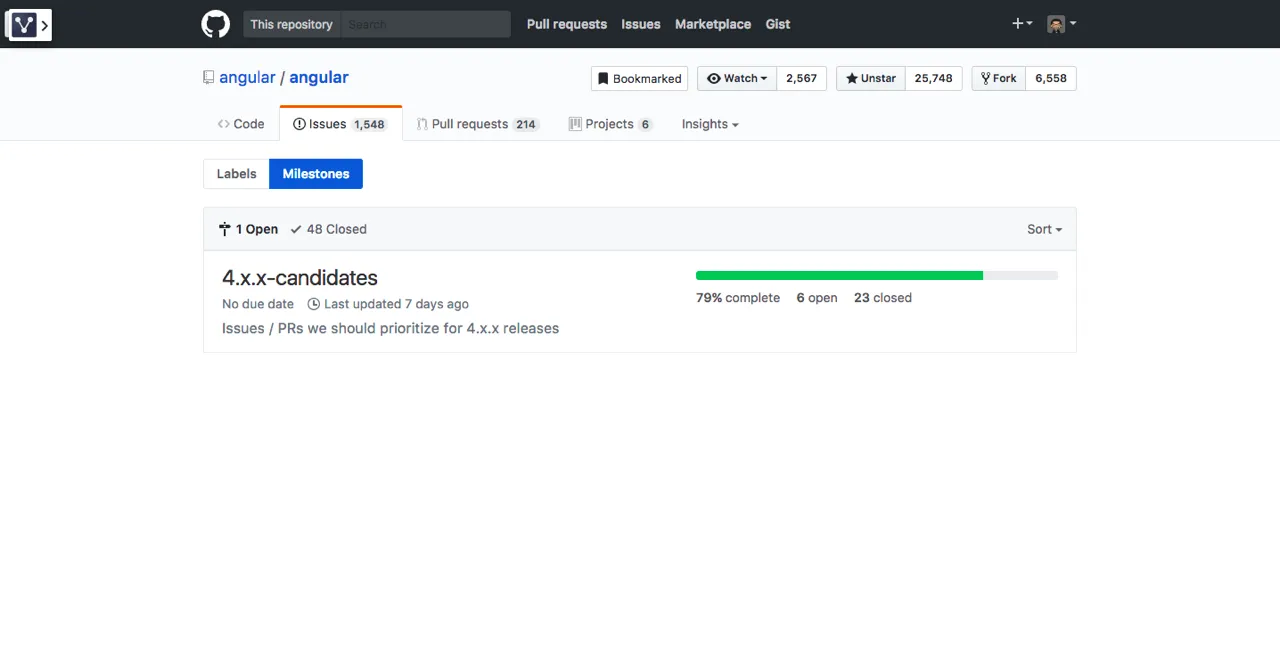Open the Projects tab
The width and height of the screenshot is (1280, 656).
pos(609,124)
